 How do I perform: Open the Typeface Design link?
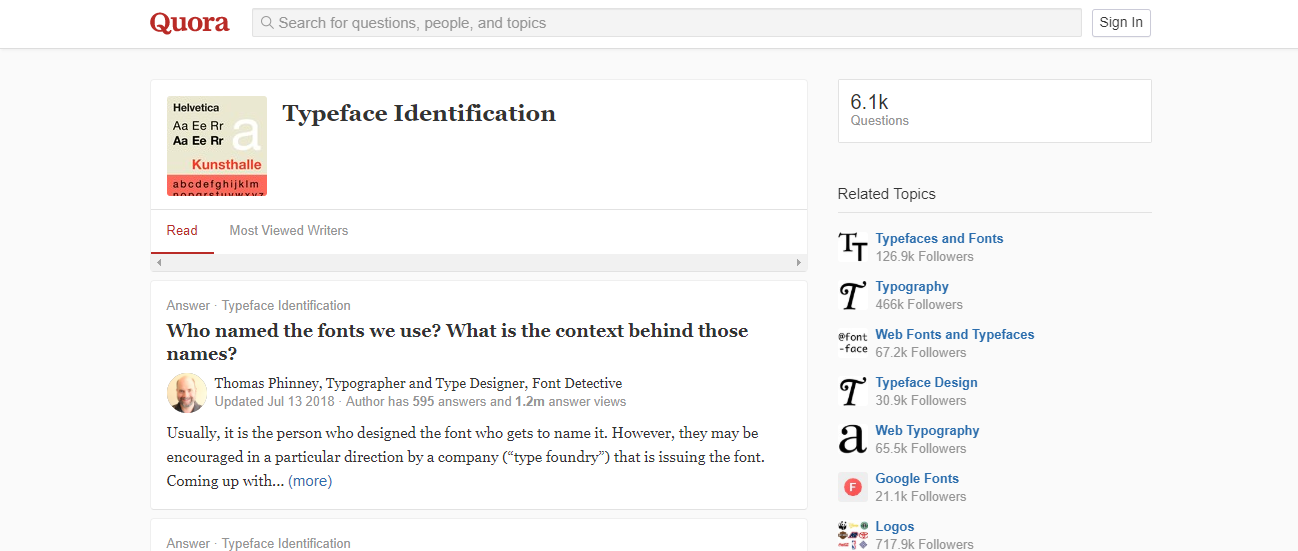click(x=926, y=382)
